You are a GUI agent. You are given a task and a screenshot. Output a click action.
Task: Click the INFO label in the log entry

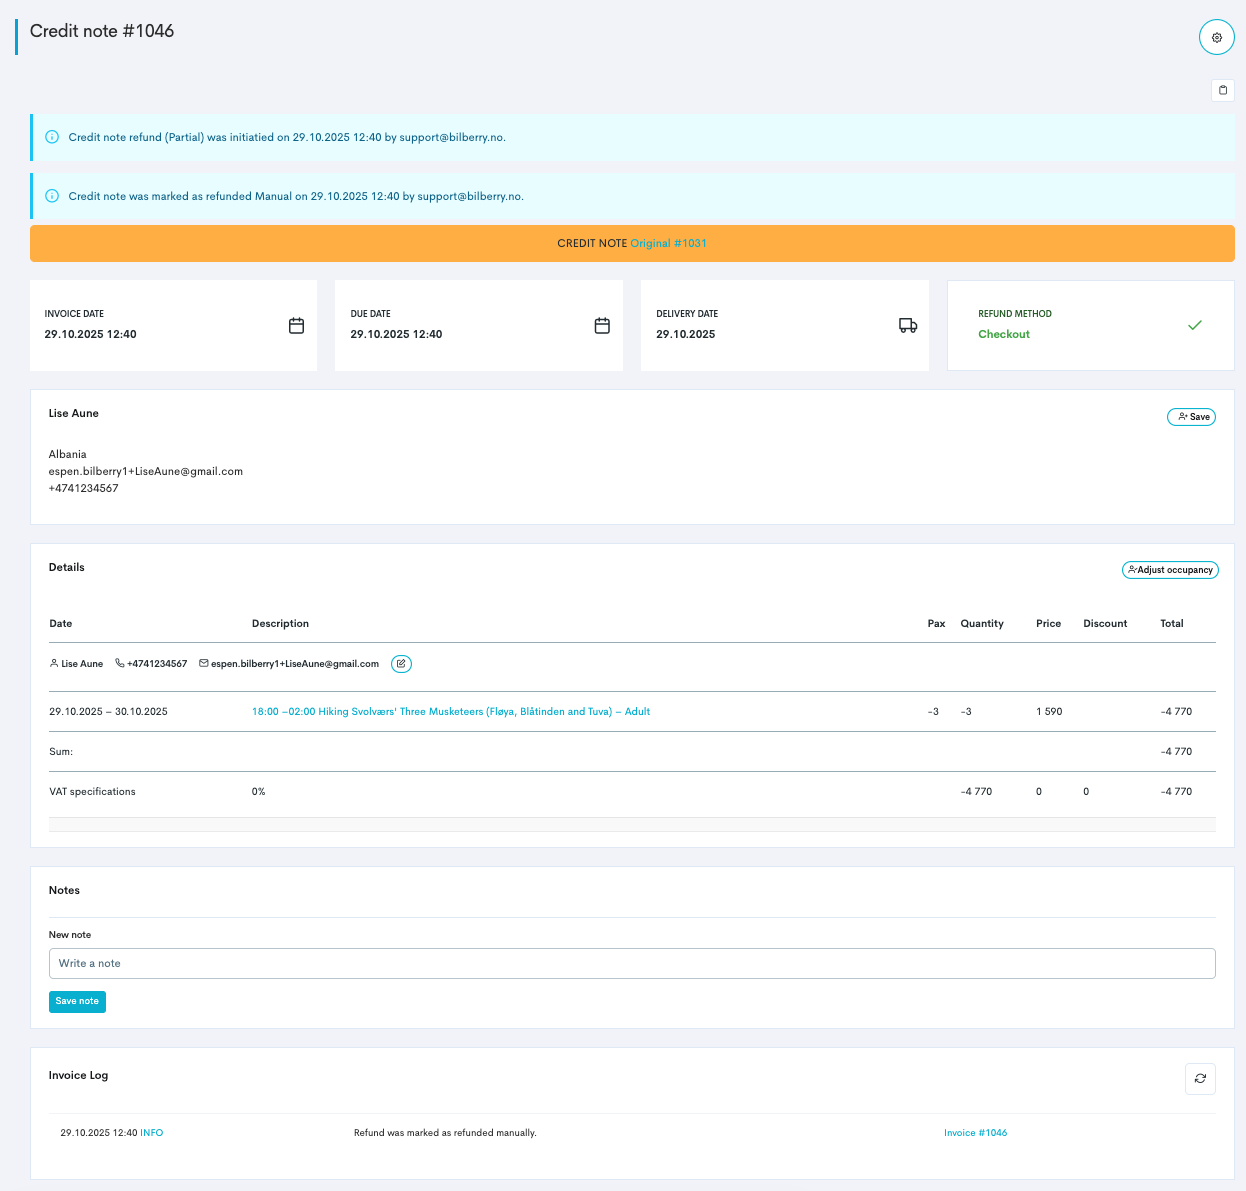(151, 1133)
